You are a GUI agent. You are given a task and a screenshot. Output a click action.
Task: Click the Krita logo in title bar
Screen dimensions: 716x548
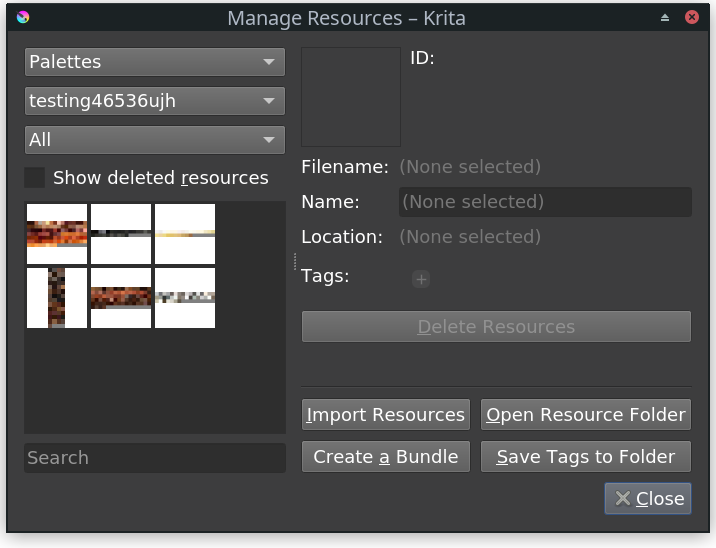pos(24,18)
